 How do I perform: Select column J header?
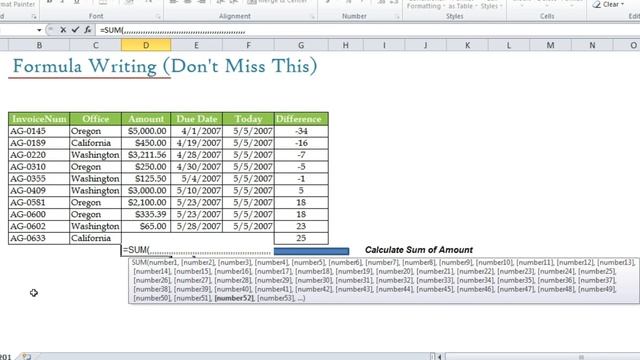[x=425, y=45]
